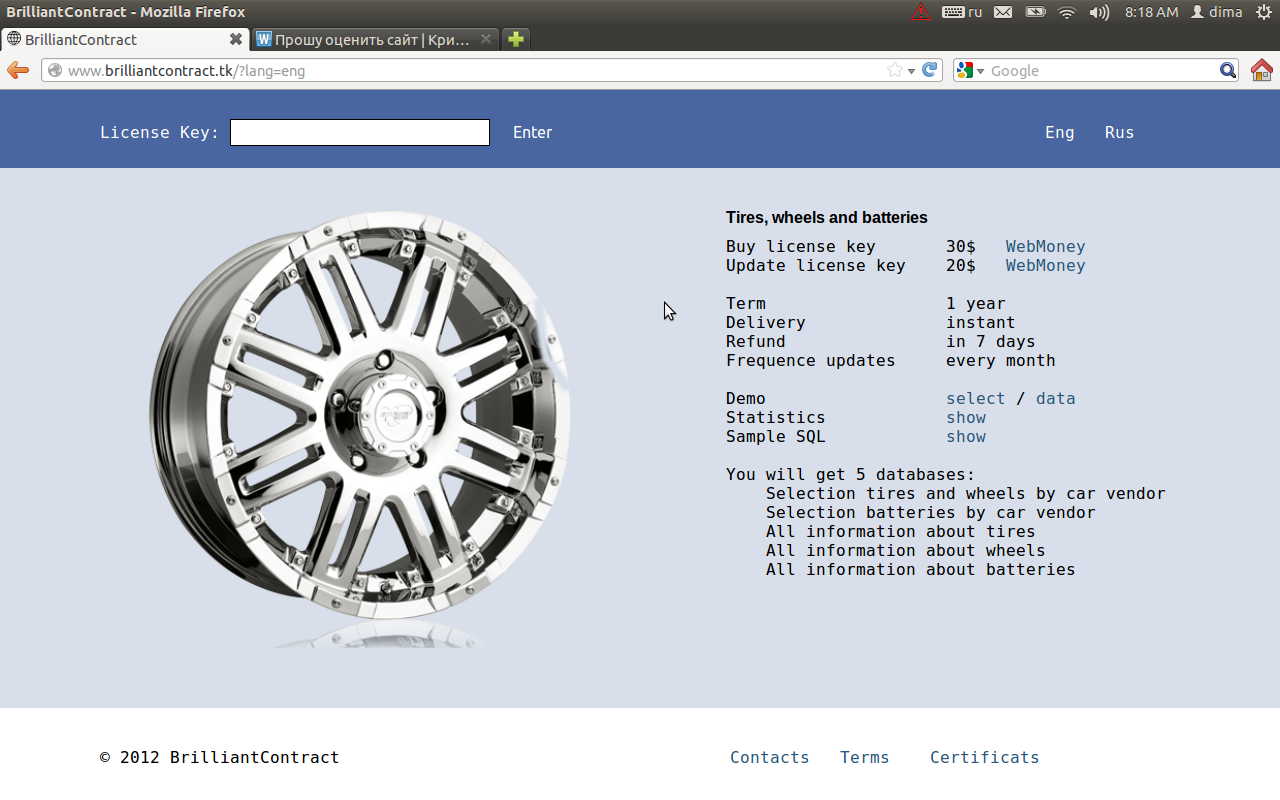Image resolution: width=1280 pixels, height=800 pixels.
Task: Open the keyboard layout ru menu
Action: click(962, 12)
